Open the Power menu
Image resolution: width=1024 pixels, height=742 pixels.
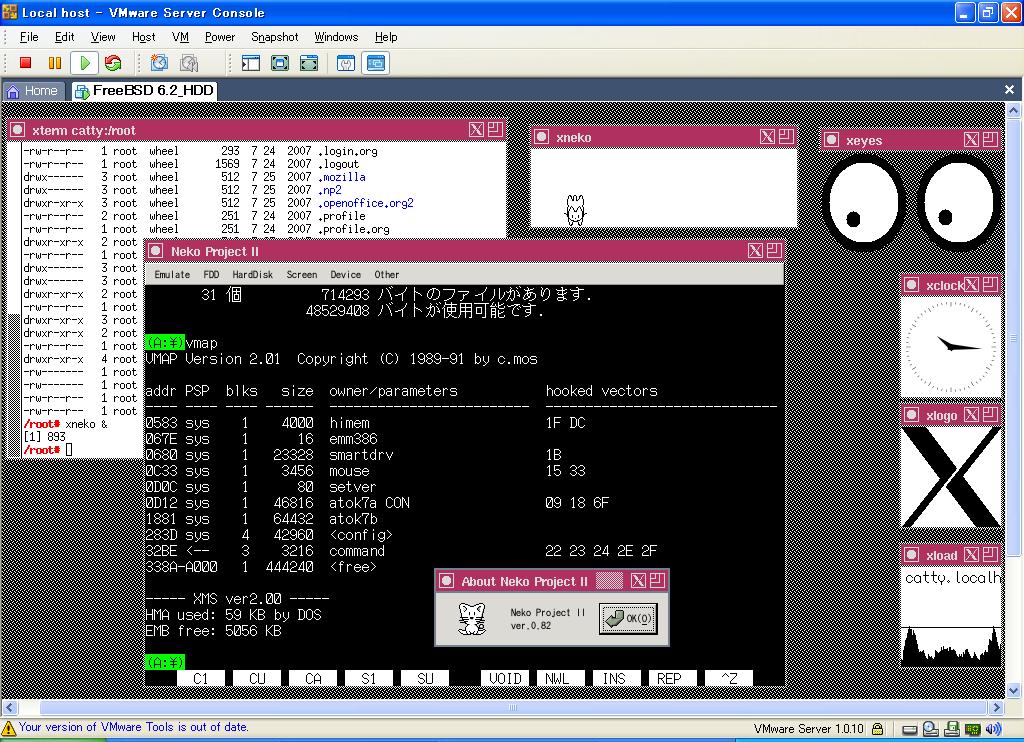click(x=219, y=37)
